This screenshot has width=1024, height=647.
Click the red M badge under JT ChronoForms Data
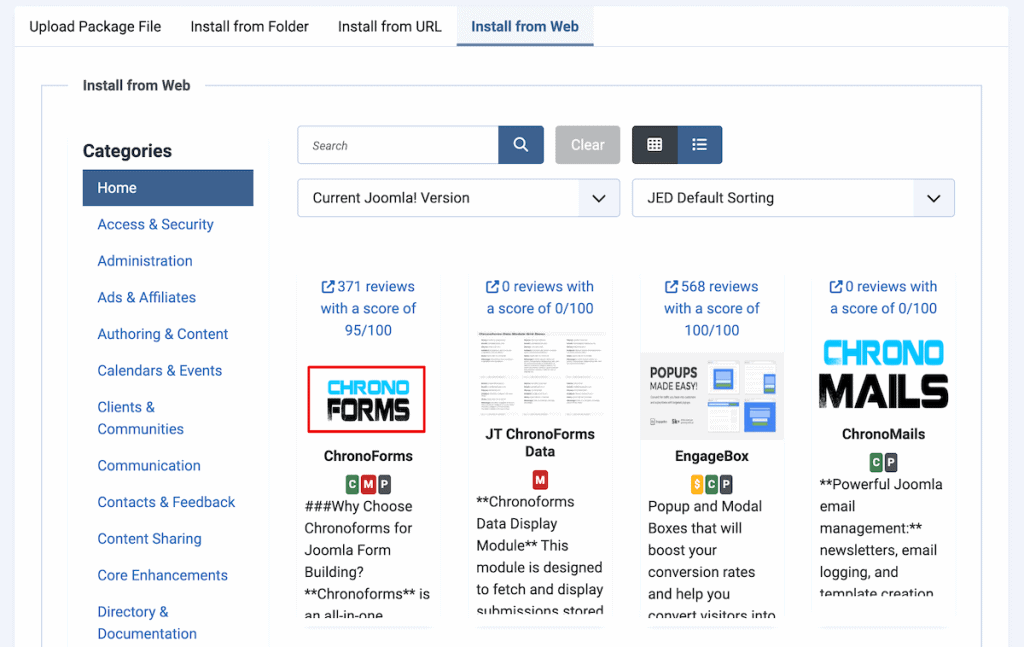tap(540, 480)
